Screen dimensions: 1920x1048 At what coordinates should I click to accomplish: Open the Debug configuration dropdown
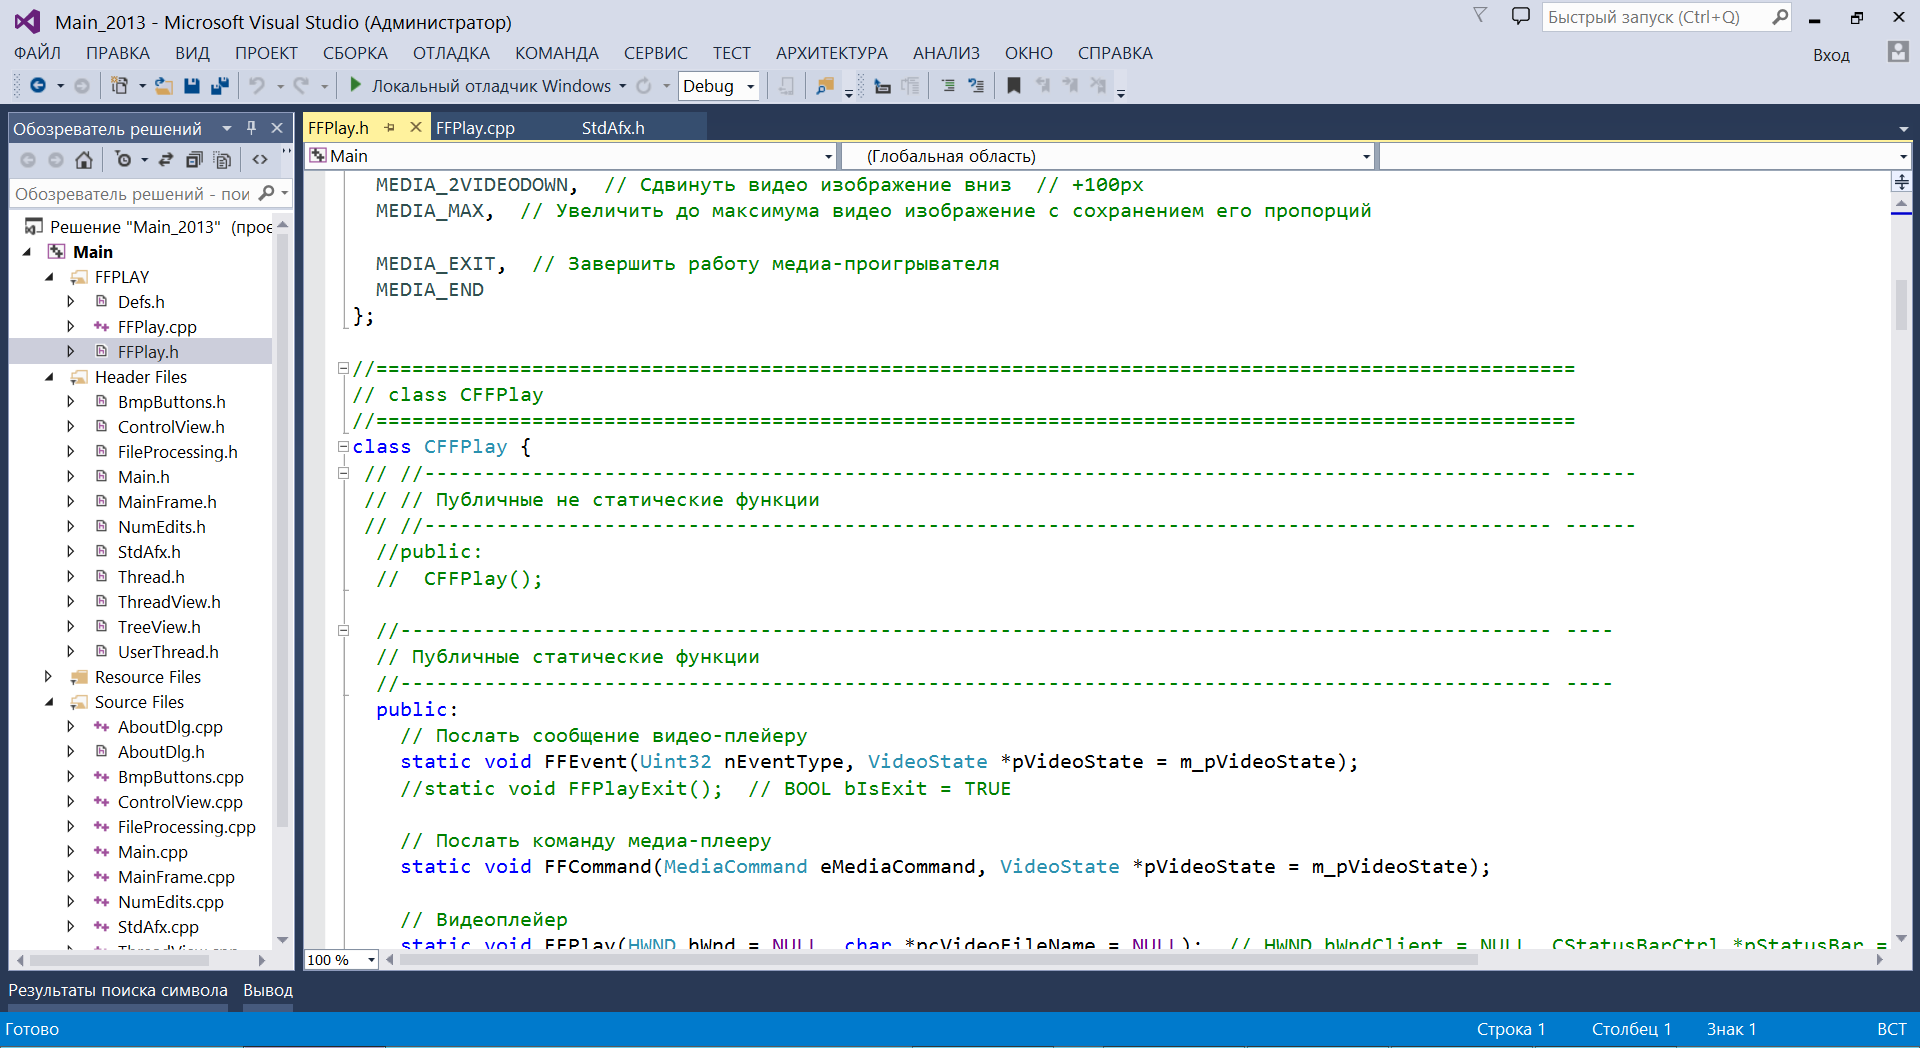[750, 87]
